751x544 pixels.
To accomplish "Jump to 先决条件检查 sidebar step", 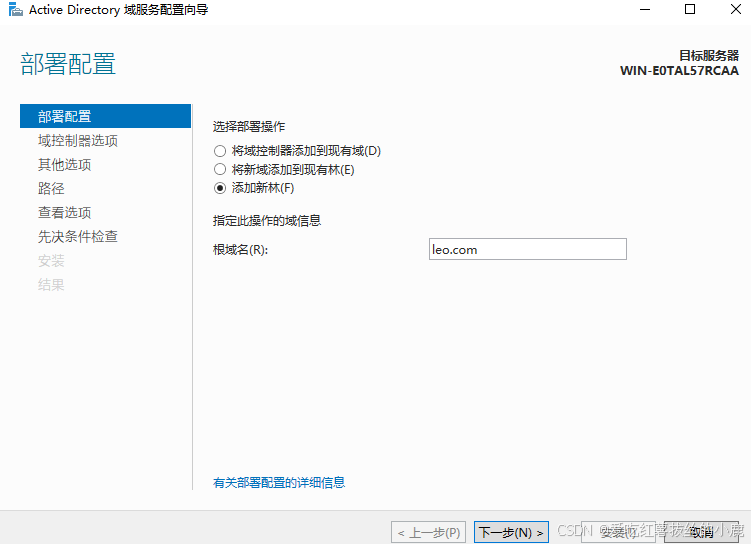I will (x=78, y=237).
